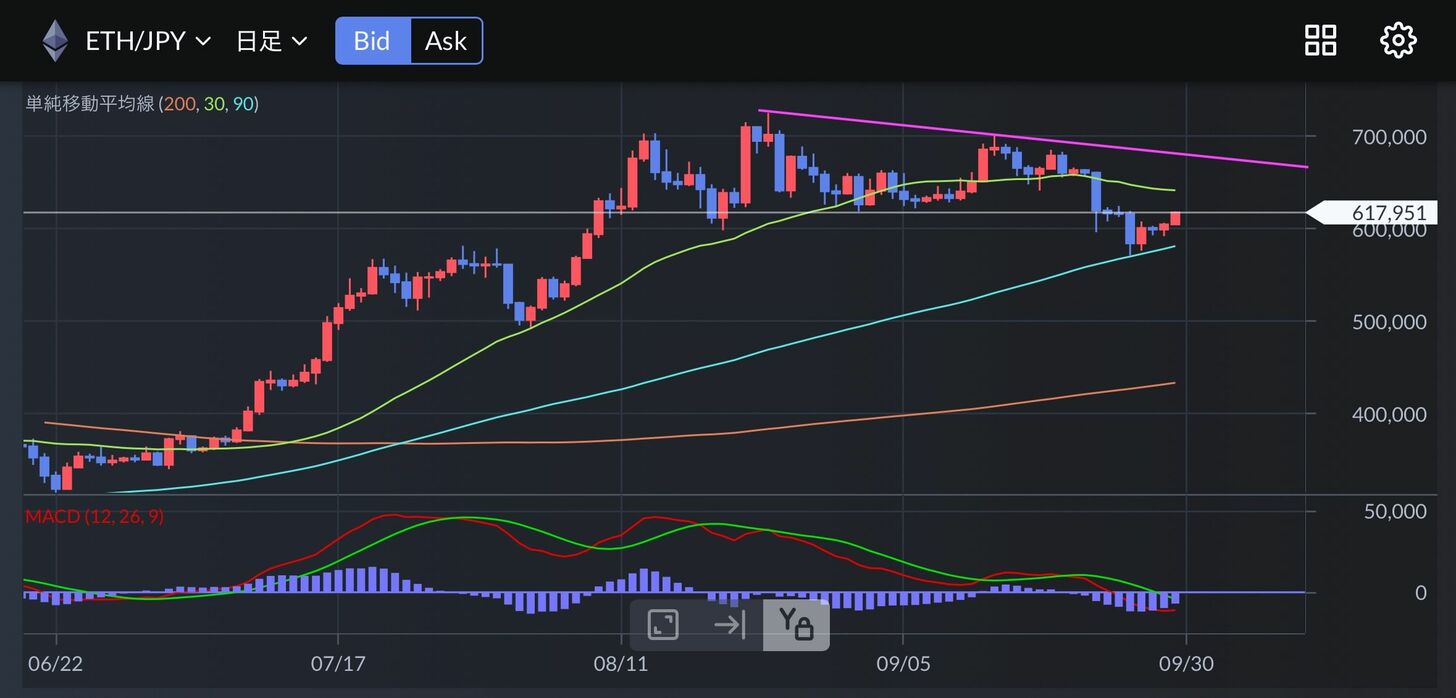This screenshot has height=698, width=1456.
Task: Click the 07/17 date axis label
Action: 338,664
